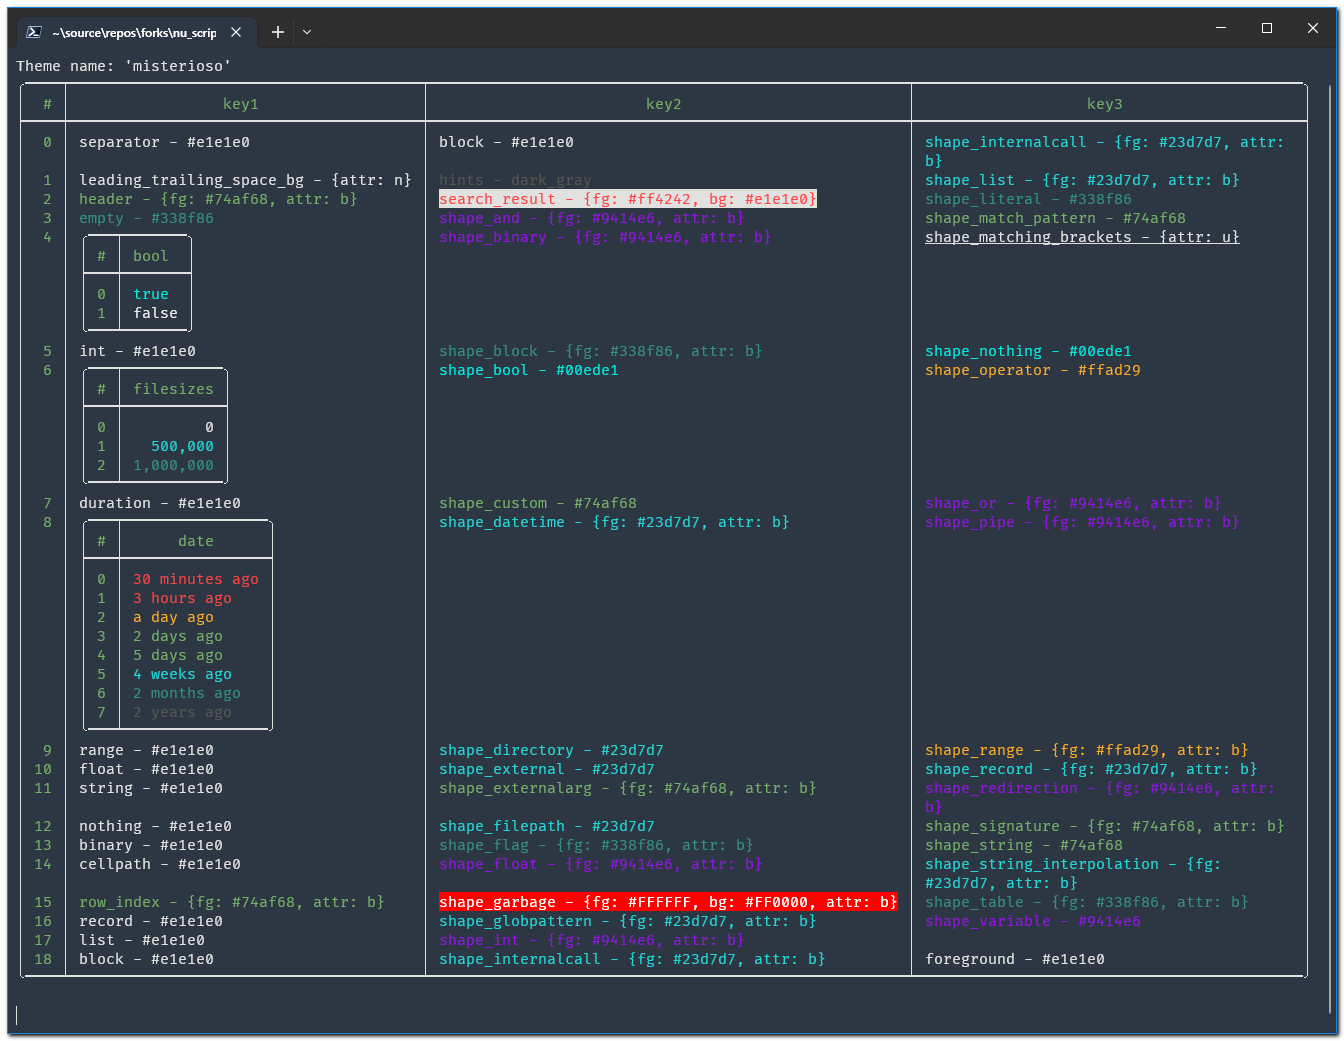Image resolution: width=1344 pixels, height=1041 pixels.
Task: Click 'shape_custom - #74af68' text
Action: pos(538,503)
